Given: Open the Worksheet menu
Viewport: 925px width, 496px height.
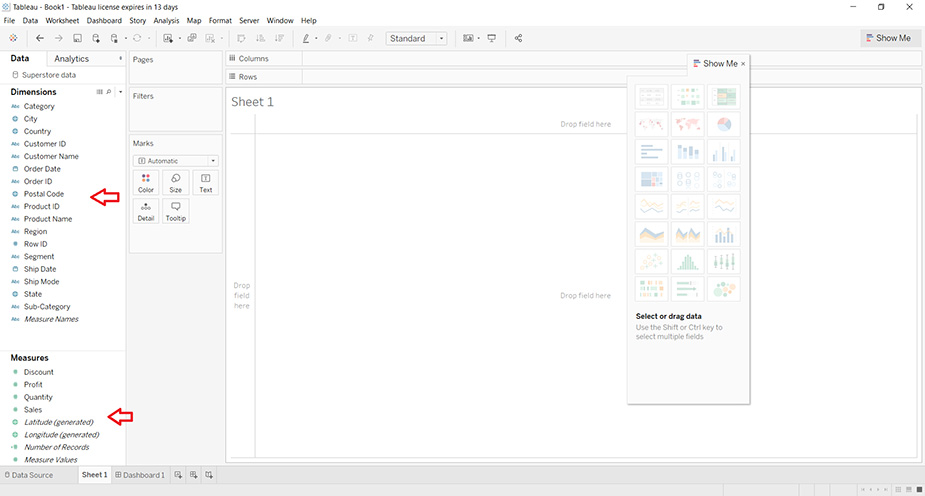Looking at the screenshot, I should coord(62,21).
